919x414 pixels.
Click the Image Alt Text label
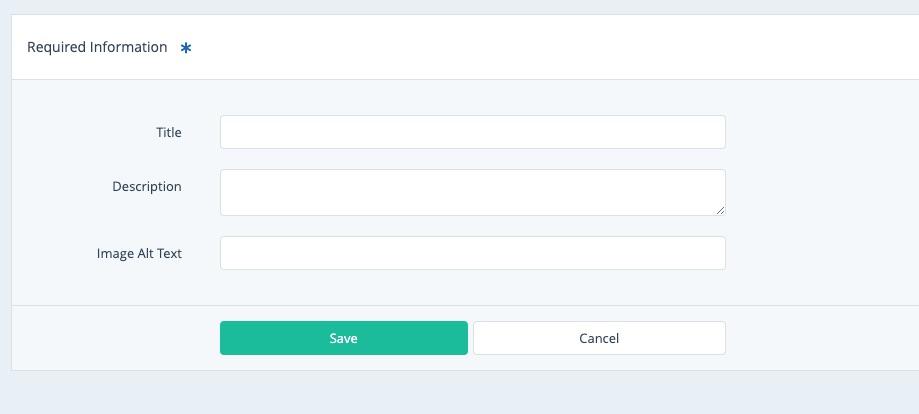click(139, 253)
